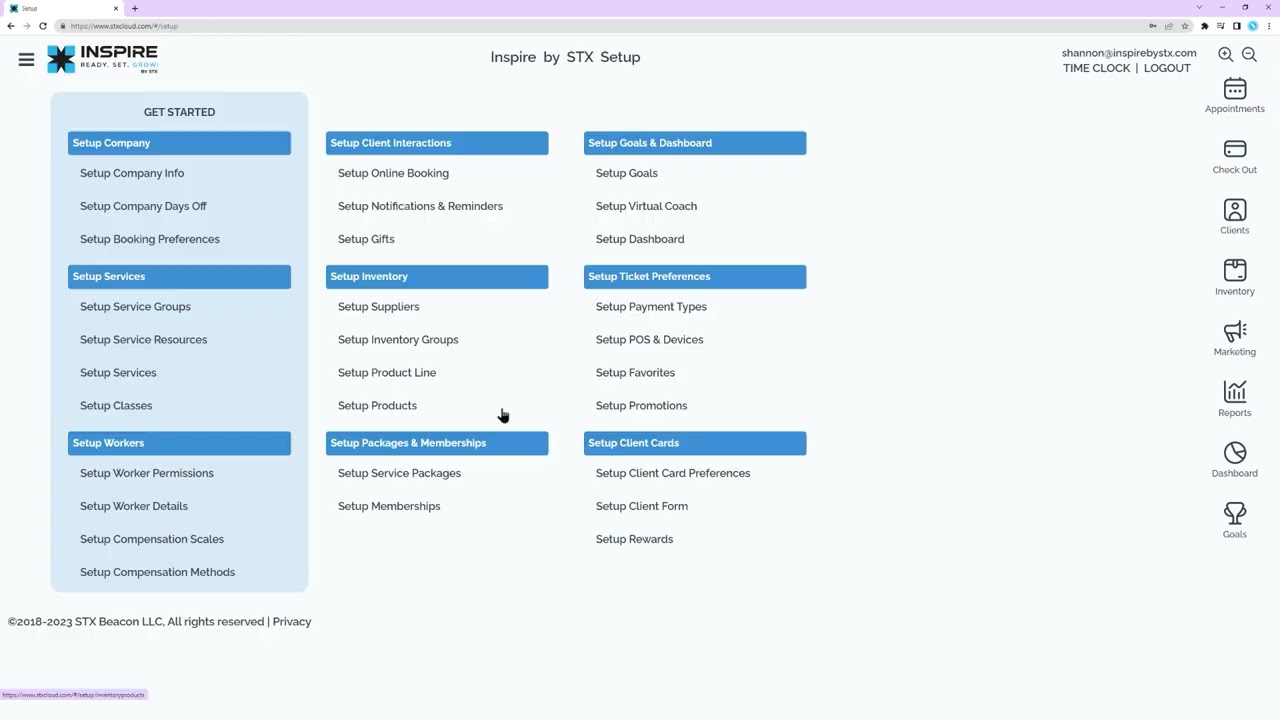
Task: Open Setup Company Info
Action: (132, 173)
